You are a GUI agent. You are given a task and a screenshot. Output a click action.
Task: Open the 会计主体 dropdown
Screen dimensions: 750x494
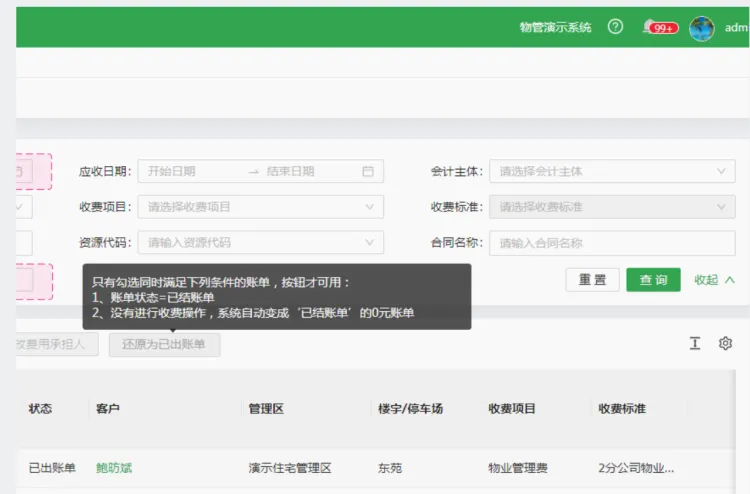612,171
